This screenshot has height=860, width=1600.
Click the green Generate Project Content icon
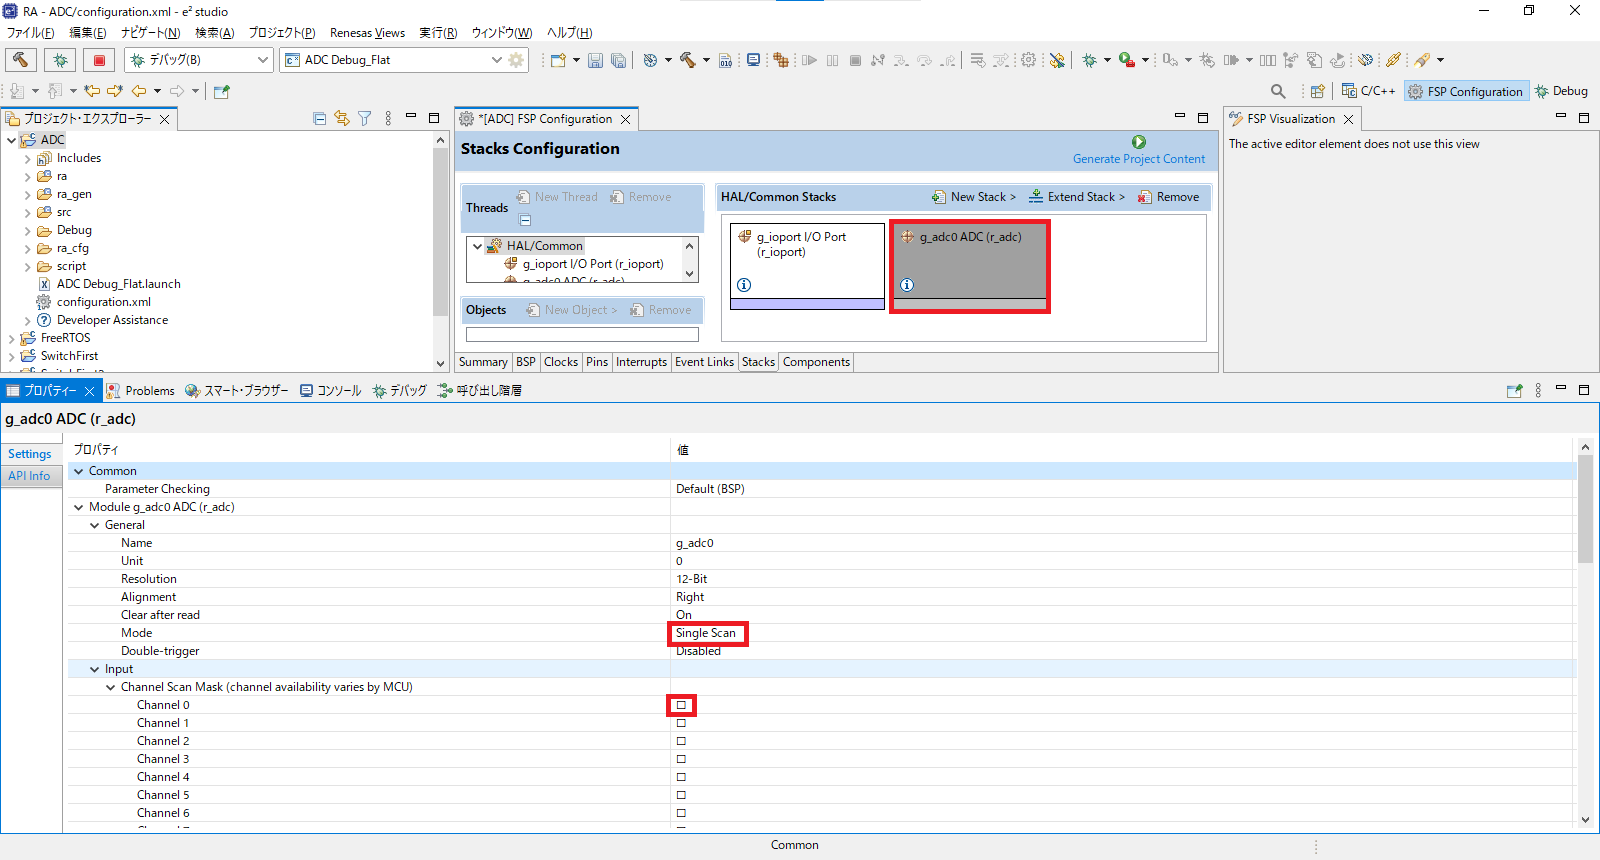coord(1139,142)
